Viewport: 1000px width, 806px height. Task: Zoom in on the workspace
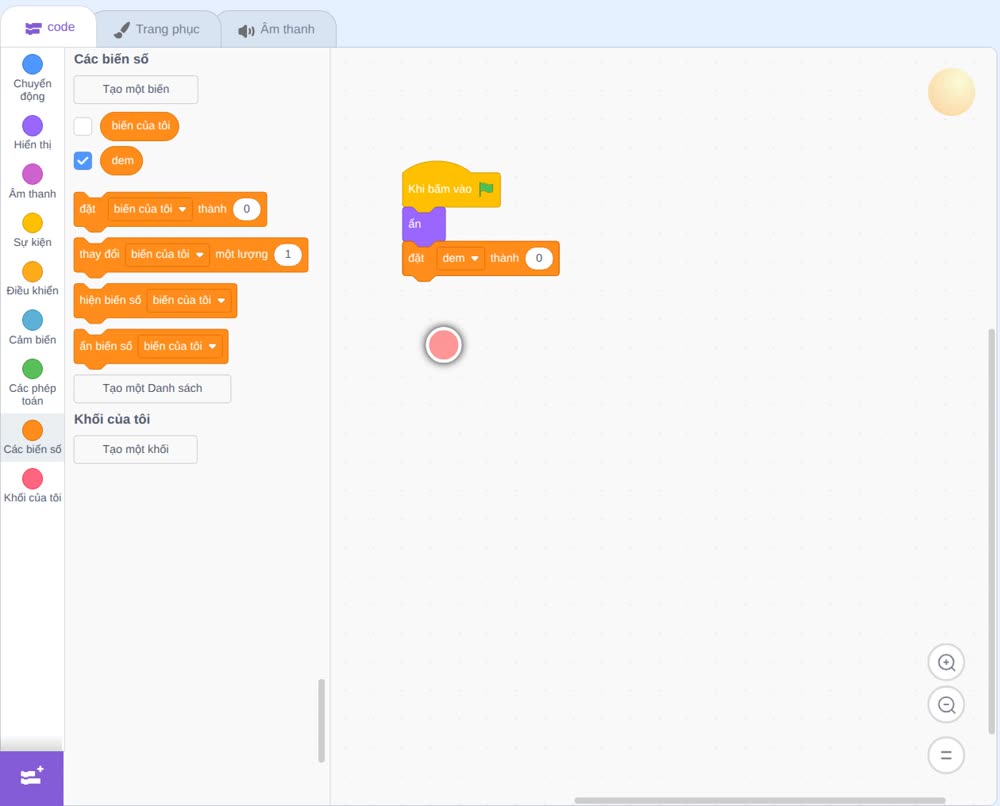point(946,663)
